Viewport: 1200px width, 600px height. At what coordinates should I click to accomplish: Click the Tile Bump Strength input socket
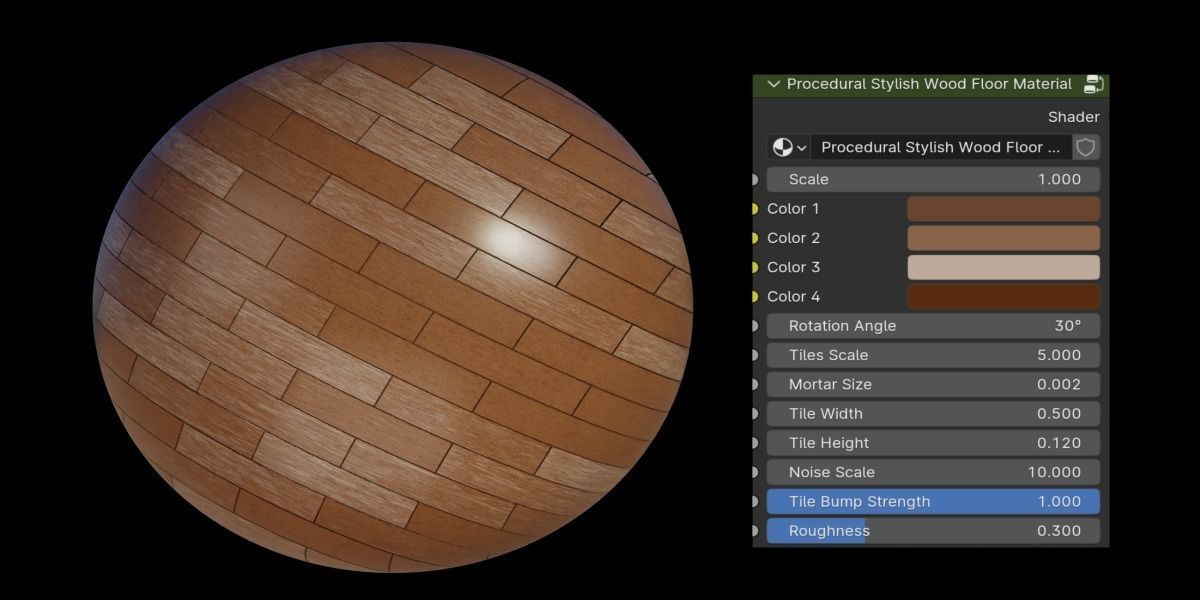(754, 501)
